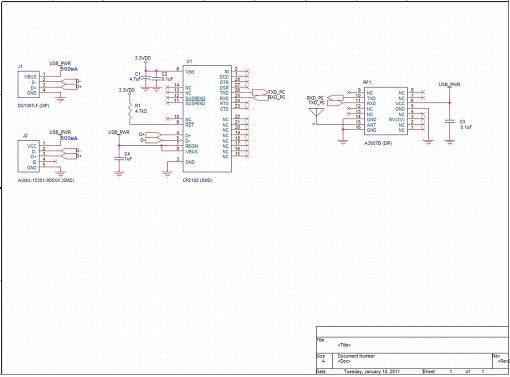Click the part number label below J2
The image size is (510, 377).
point(46,180)
